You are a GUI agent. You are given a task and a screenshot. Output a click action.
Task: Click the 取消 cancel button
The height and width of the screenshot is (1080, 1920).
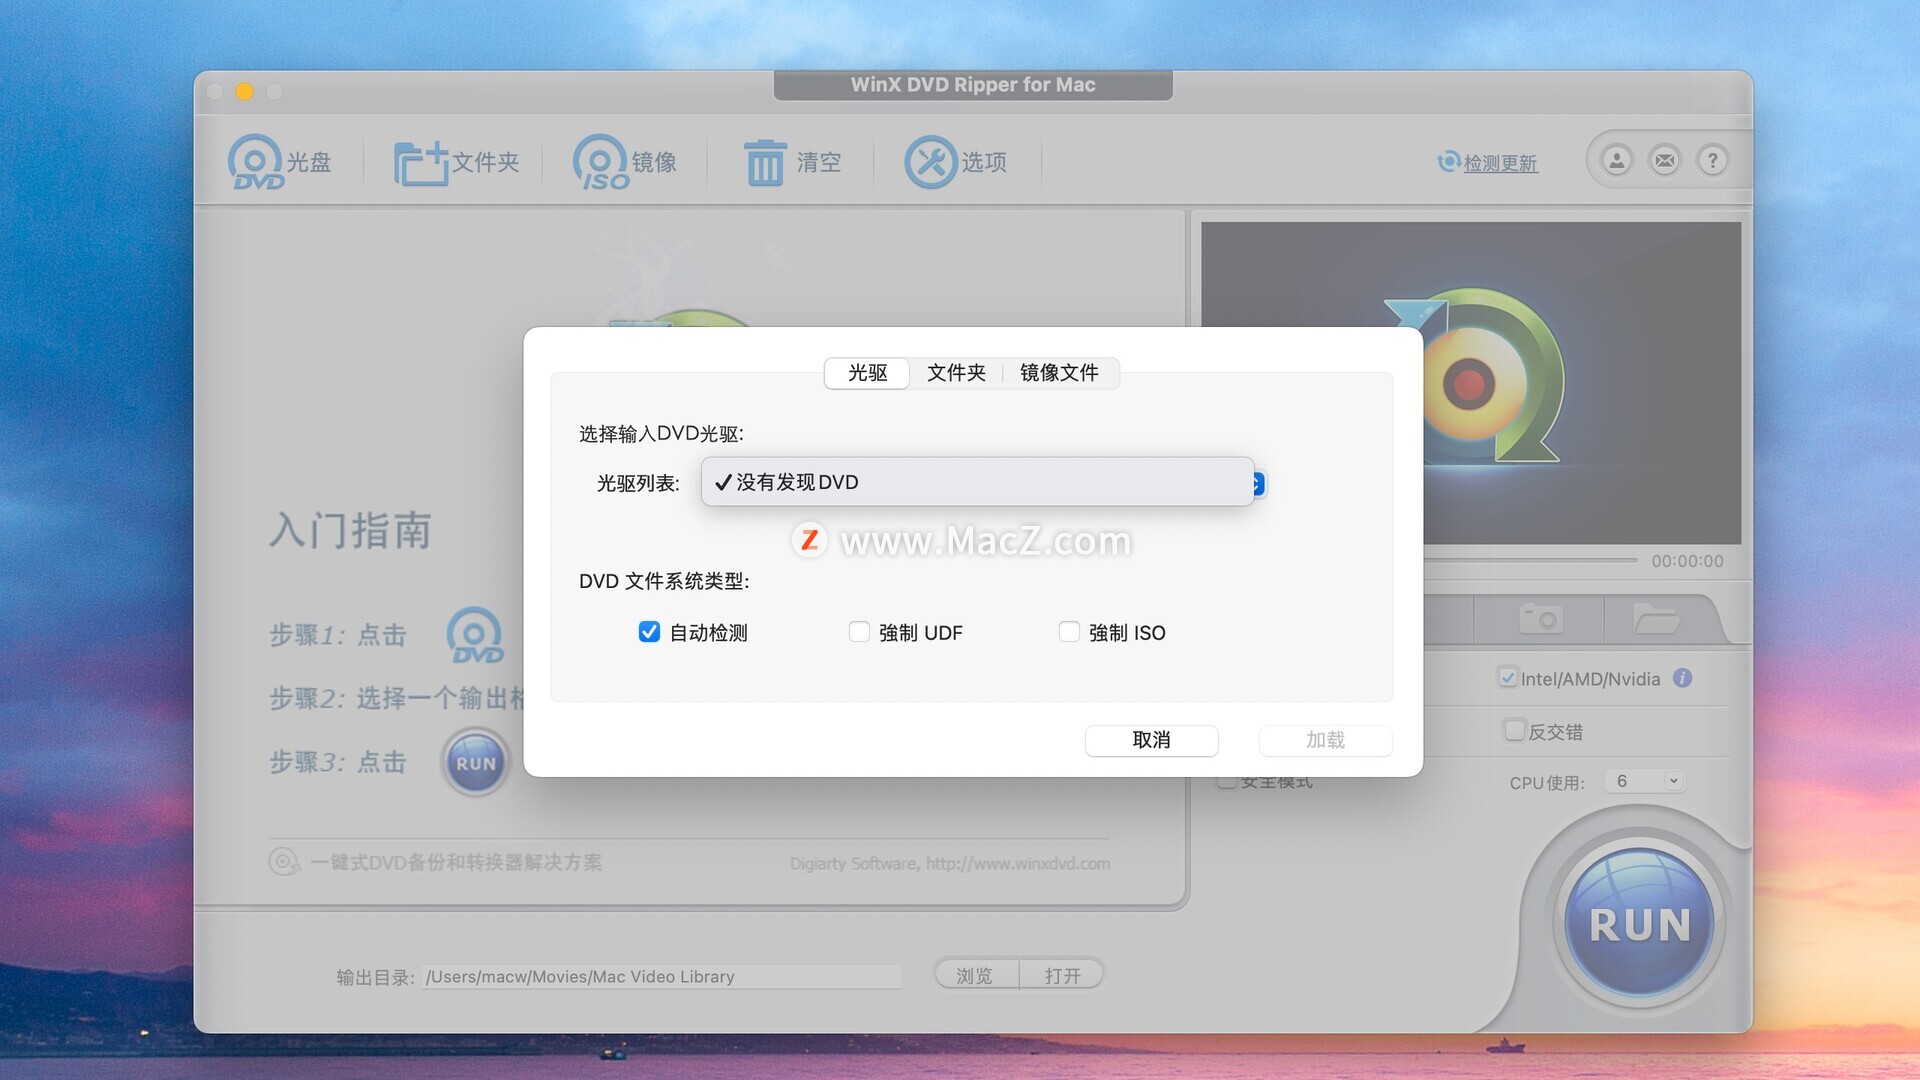click(x=1151, y=740)
